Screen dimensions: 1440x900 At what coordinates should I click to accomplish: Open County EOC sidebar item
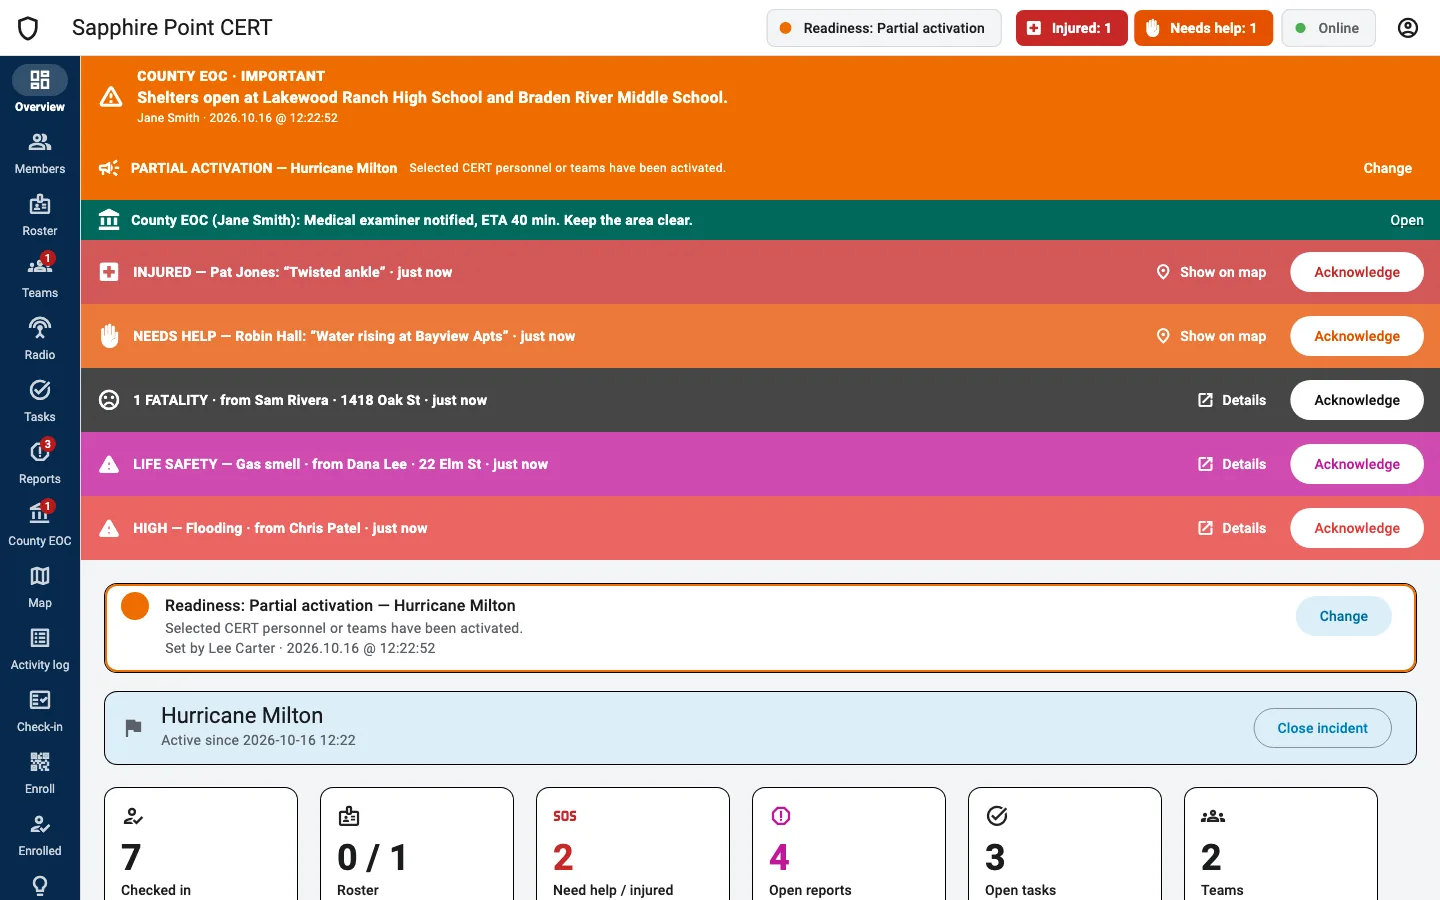(40, 525)
